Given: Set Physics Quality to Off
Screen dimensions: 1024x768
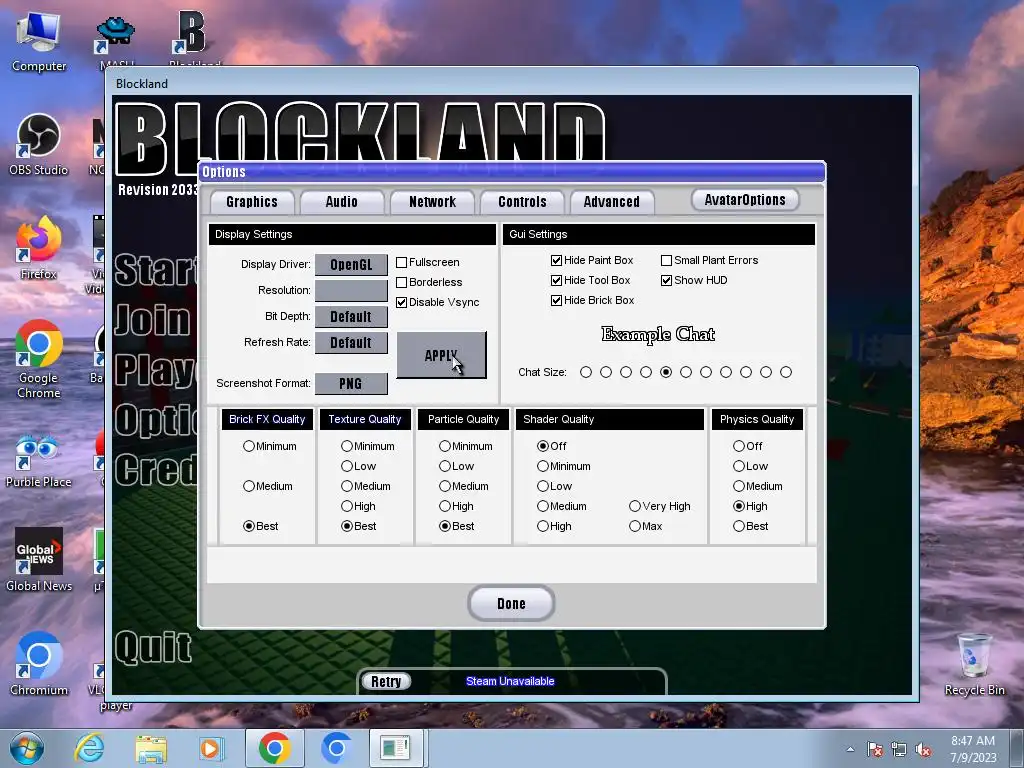Looking at the screenshot, I should [739, 446].
